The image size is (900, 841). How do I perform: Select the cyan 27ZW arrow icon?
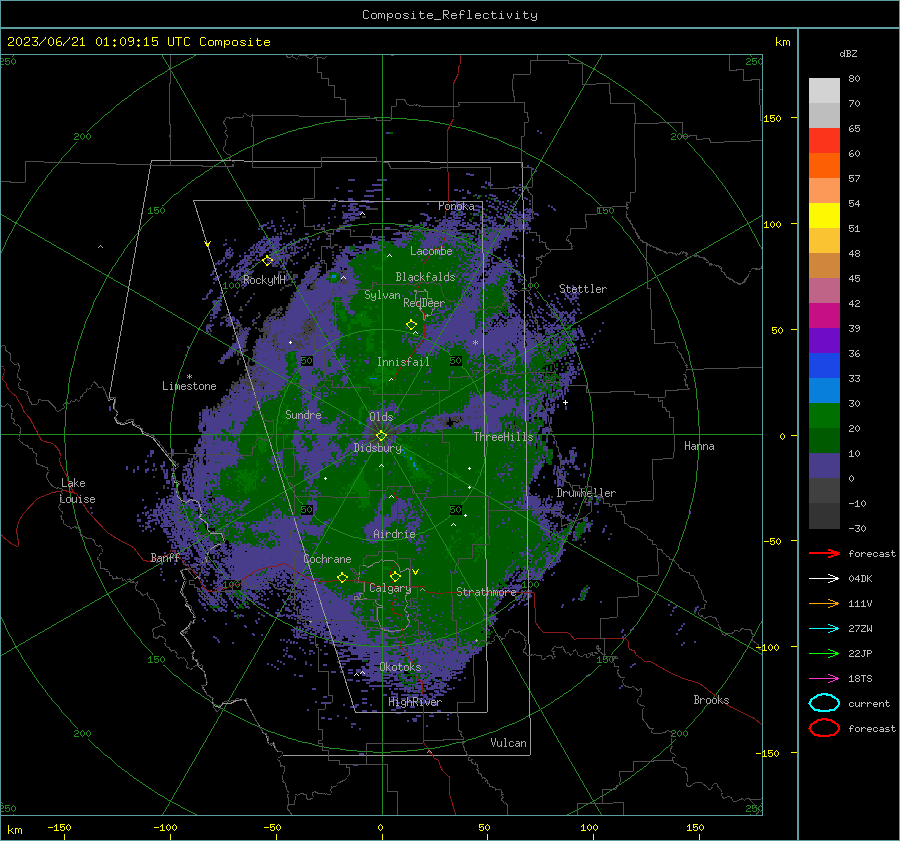[824, 629]
